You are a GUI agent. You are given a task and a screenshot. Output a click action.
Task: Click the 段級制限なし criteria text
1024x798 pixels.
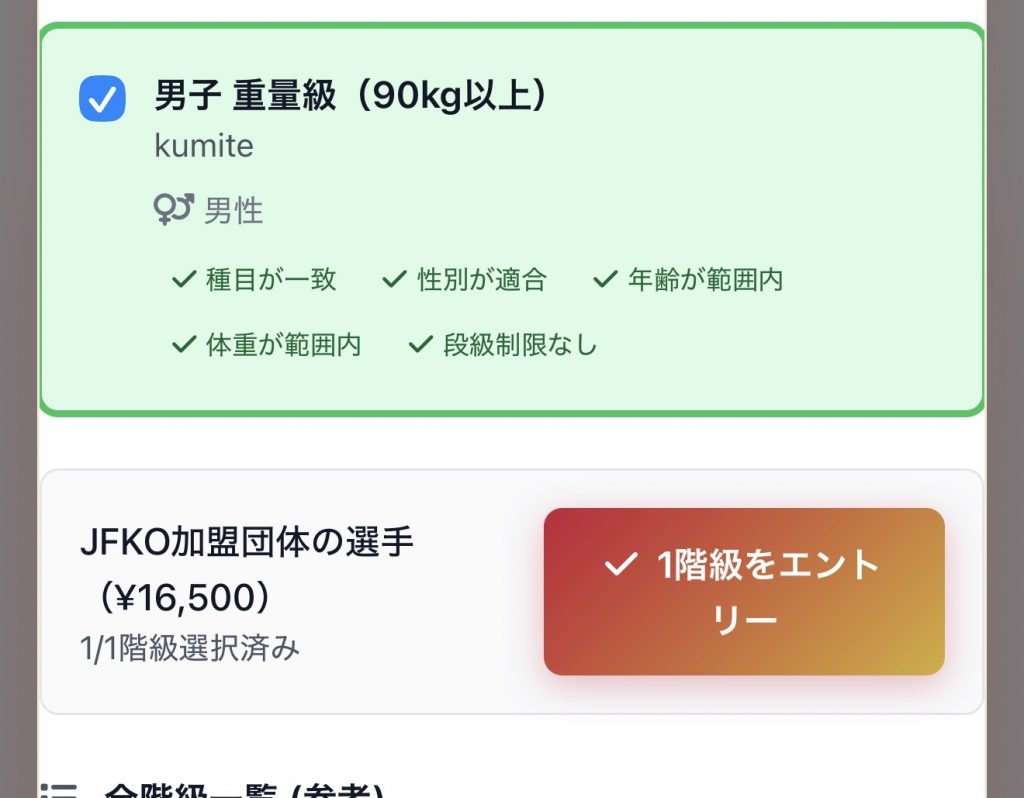pyautogui.click(x=520, y=345)
